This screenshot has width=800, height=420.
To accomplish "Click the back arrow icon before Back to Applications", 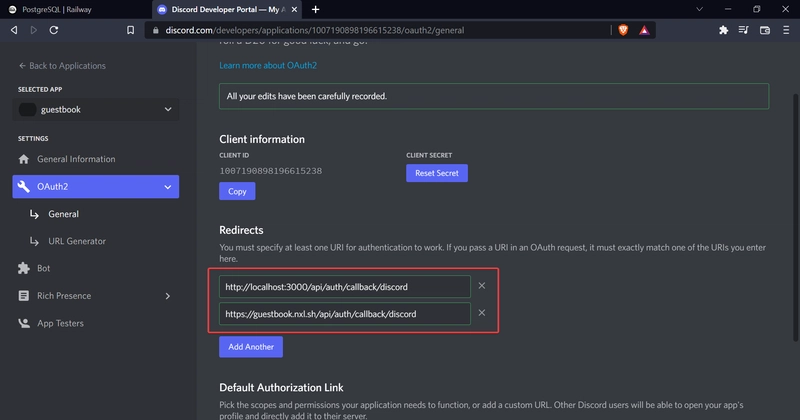I will 22,65.
